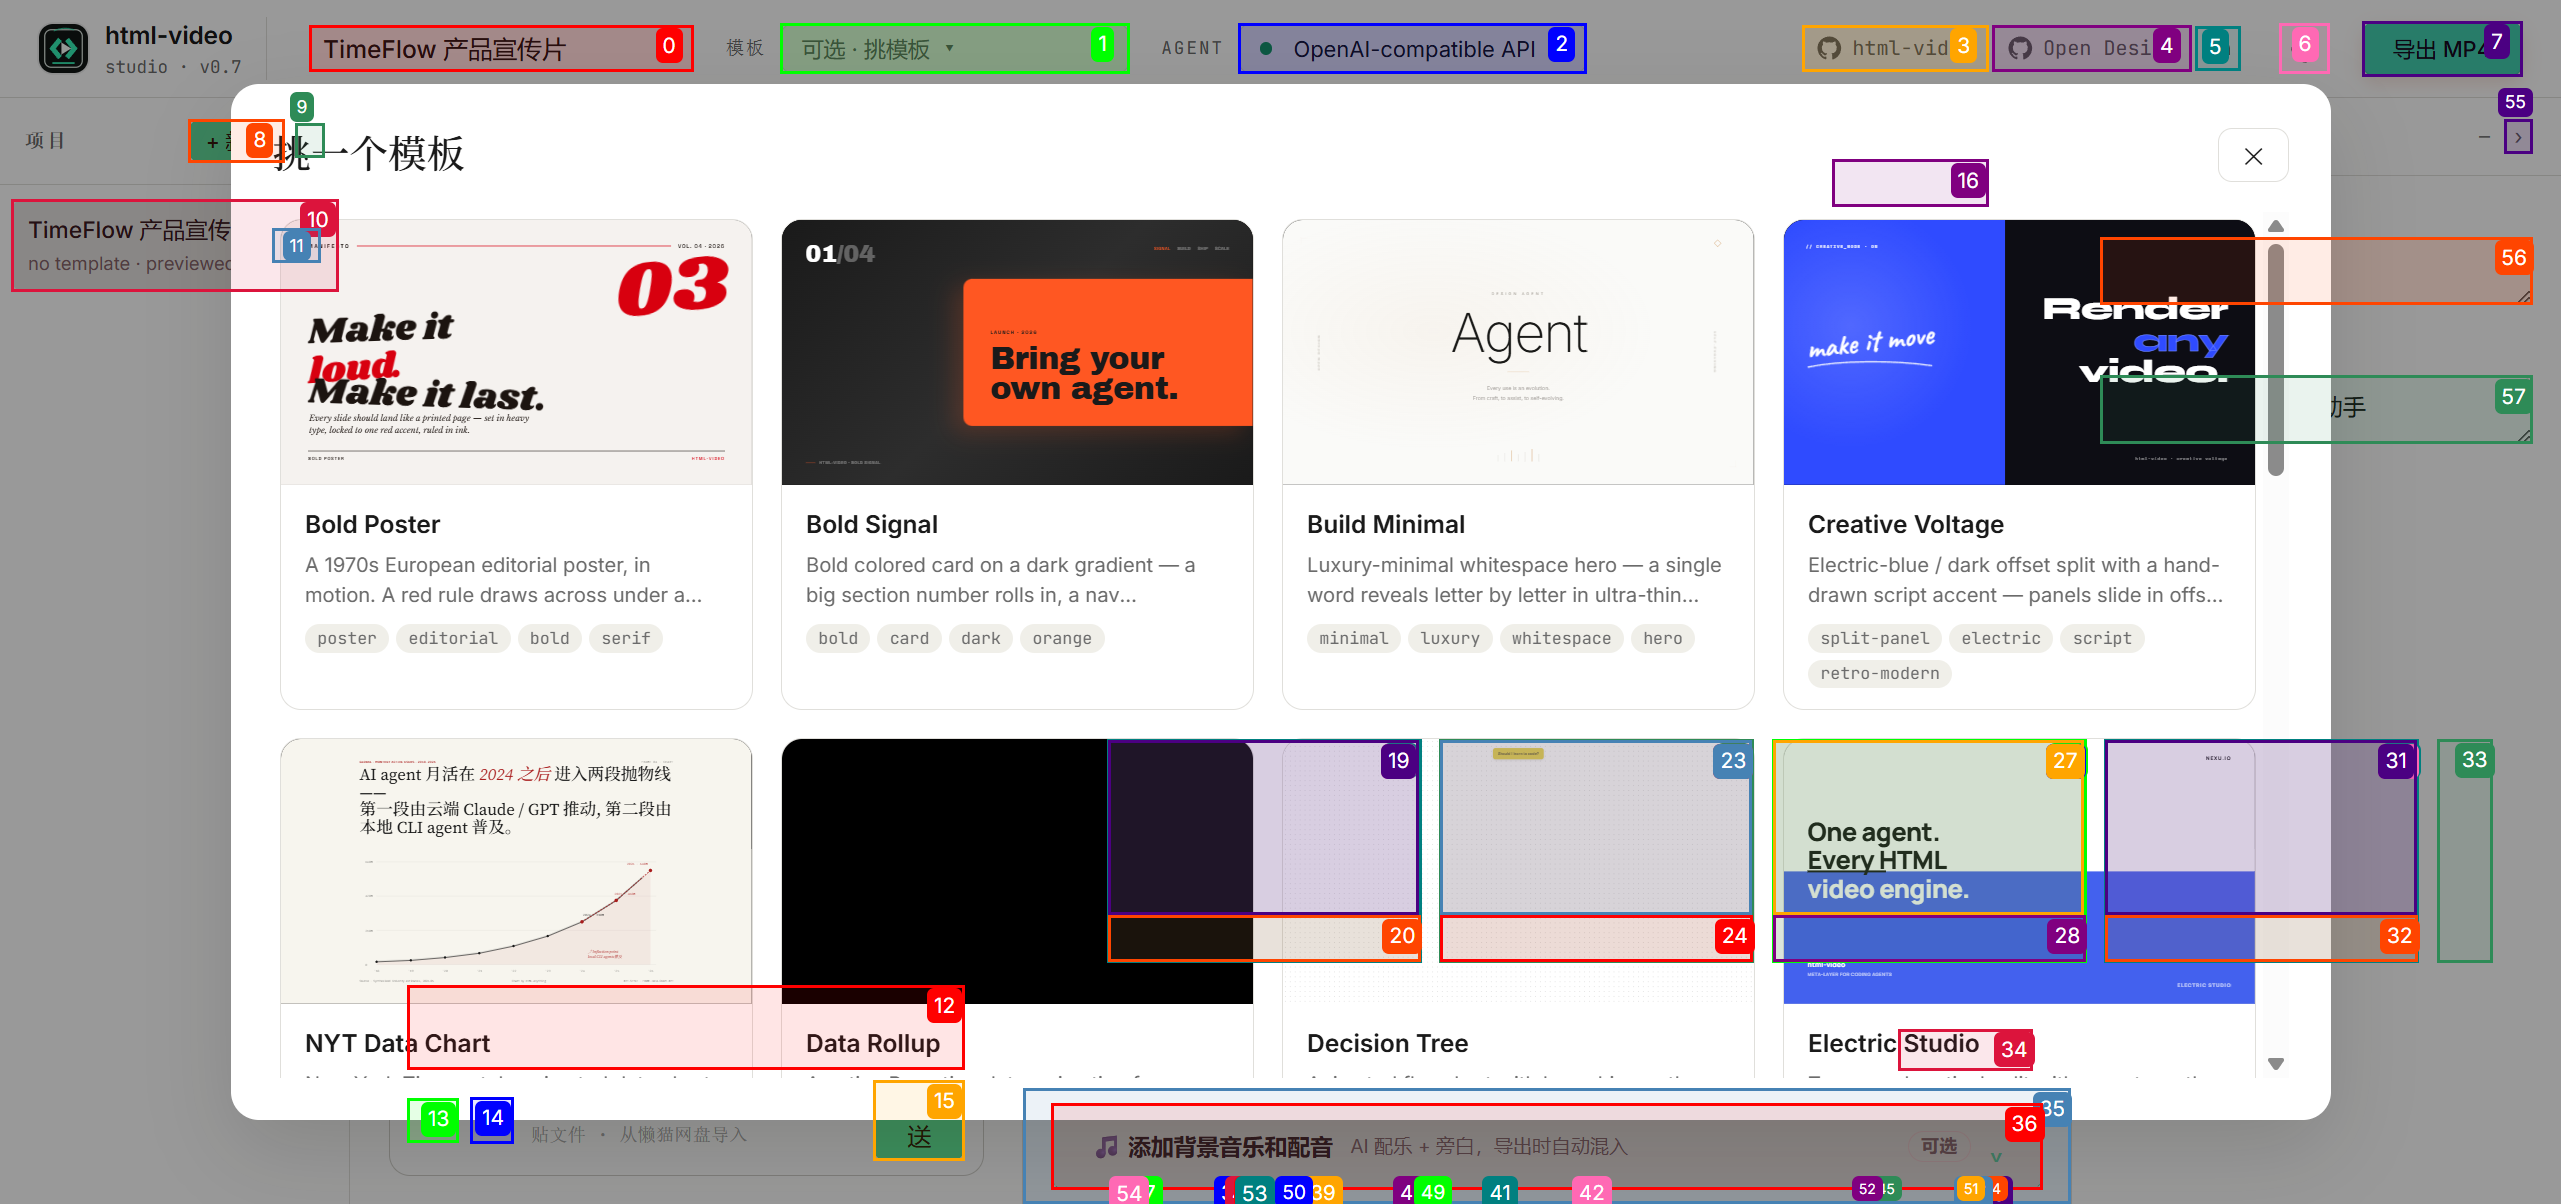
Task: Click the scroll-down arrow in the template list
Action: tap(2276, 1064)
